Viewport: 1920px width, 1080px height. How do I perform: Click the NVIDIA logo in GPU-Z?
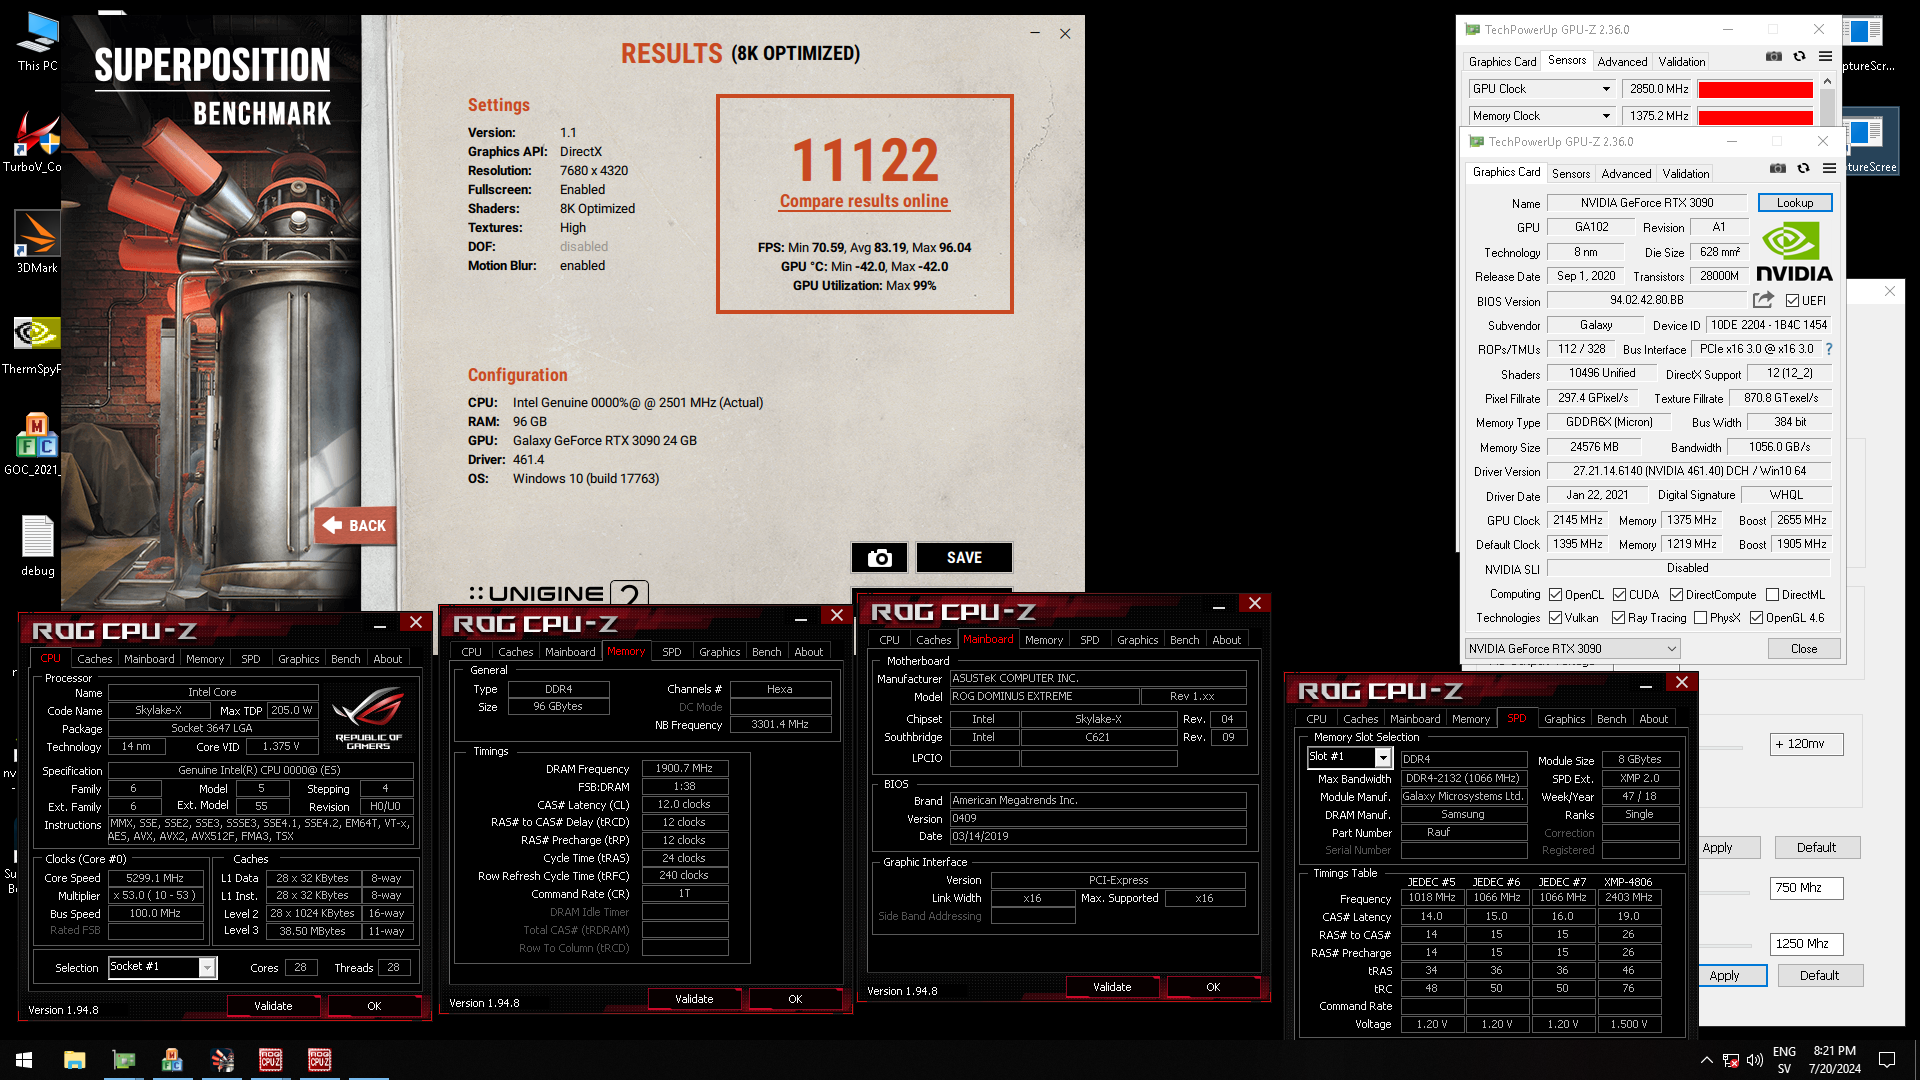(1794, 252)
